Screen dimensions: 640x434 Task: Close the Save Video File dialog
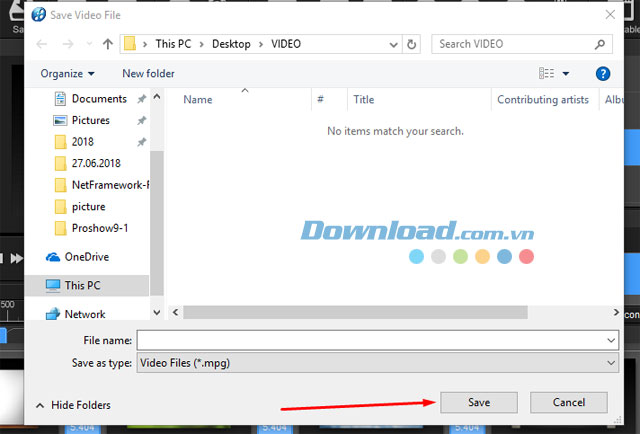(x=610, y=15)
